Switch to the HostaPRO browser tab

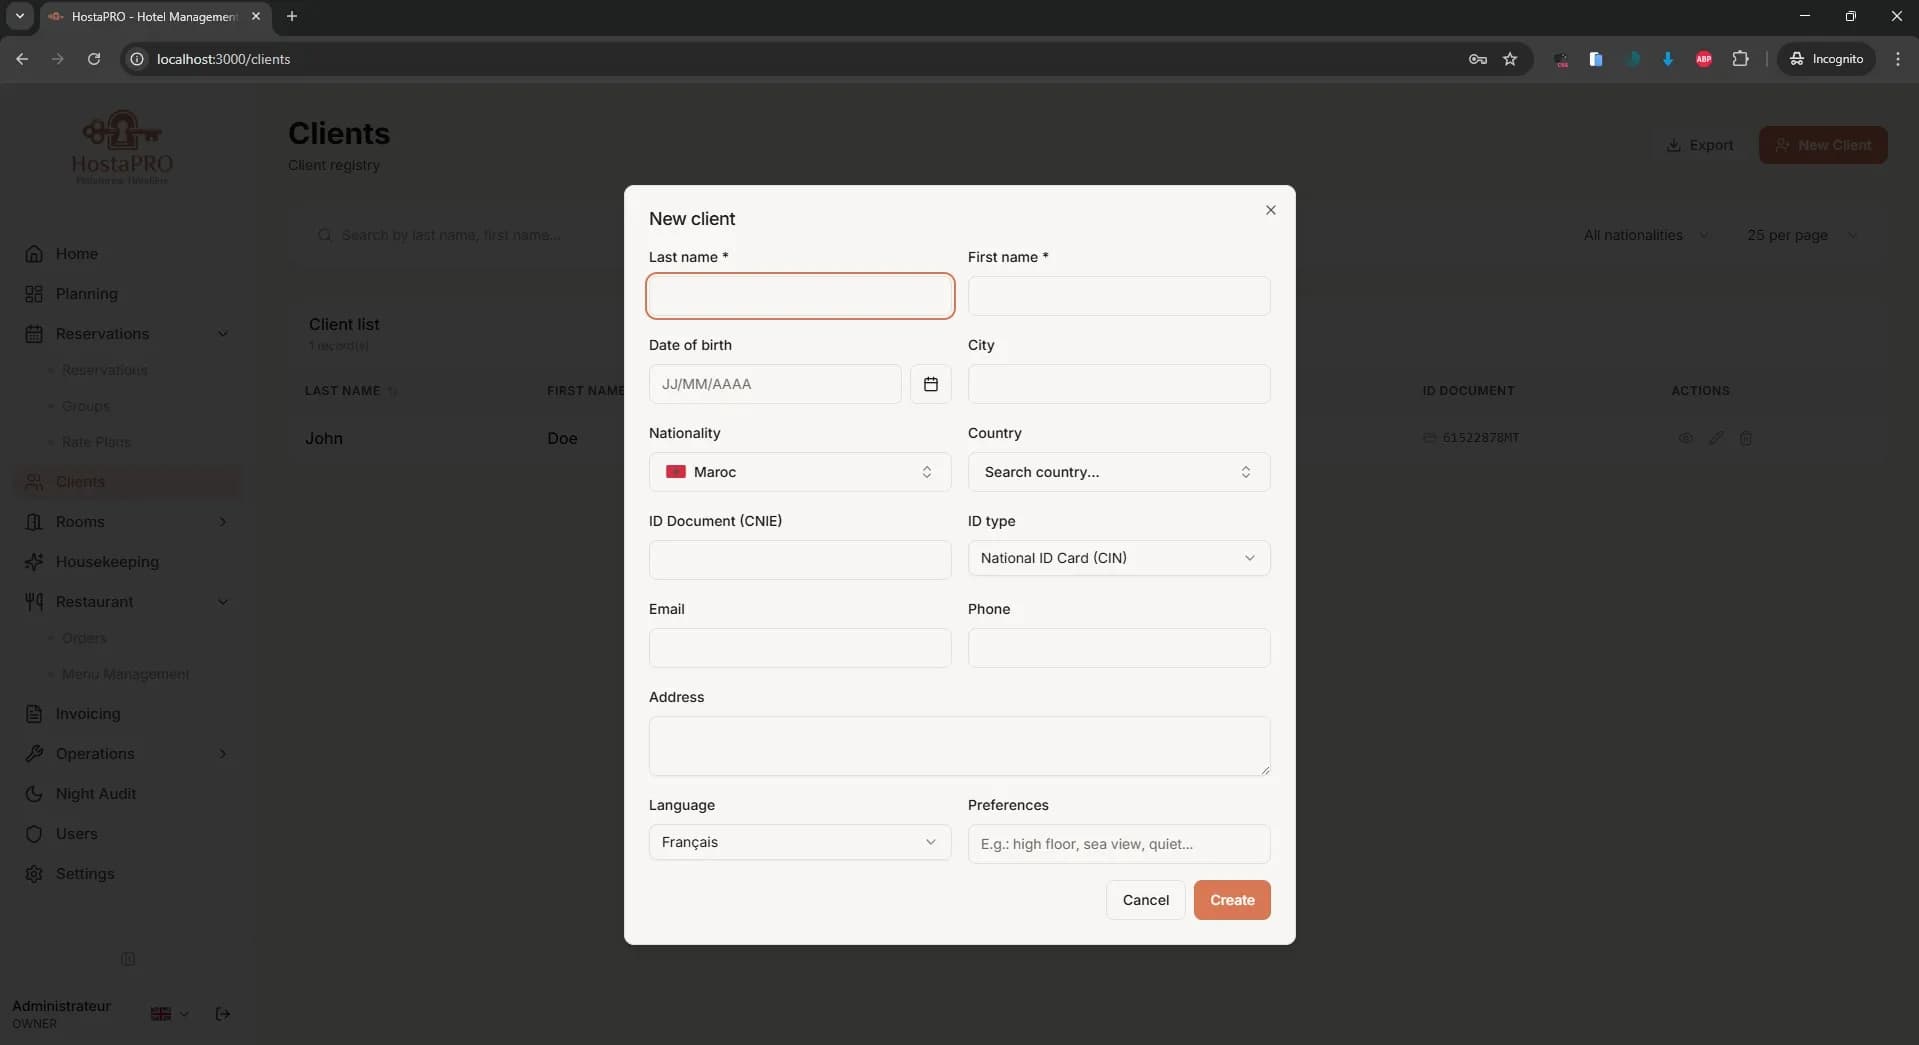tap(147, 16)
